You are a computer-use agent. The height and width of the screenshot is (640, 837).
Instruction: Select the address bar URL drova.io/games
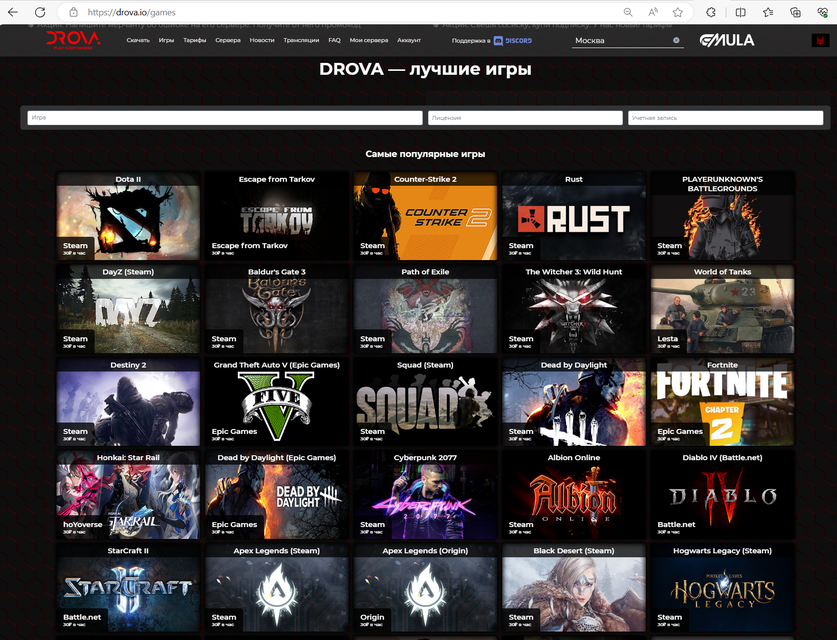(x=131, y=12)
